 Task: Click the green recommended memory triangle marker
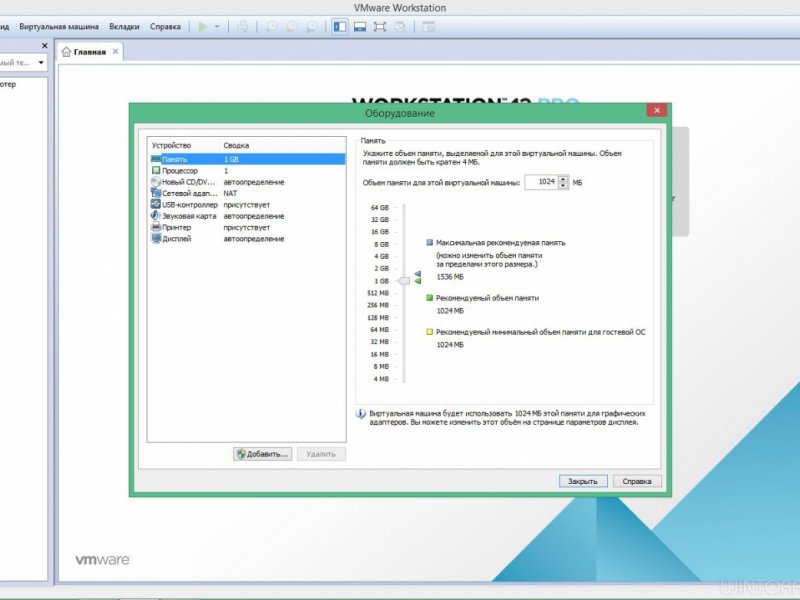point(418,281)
